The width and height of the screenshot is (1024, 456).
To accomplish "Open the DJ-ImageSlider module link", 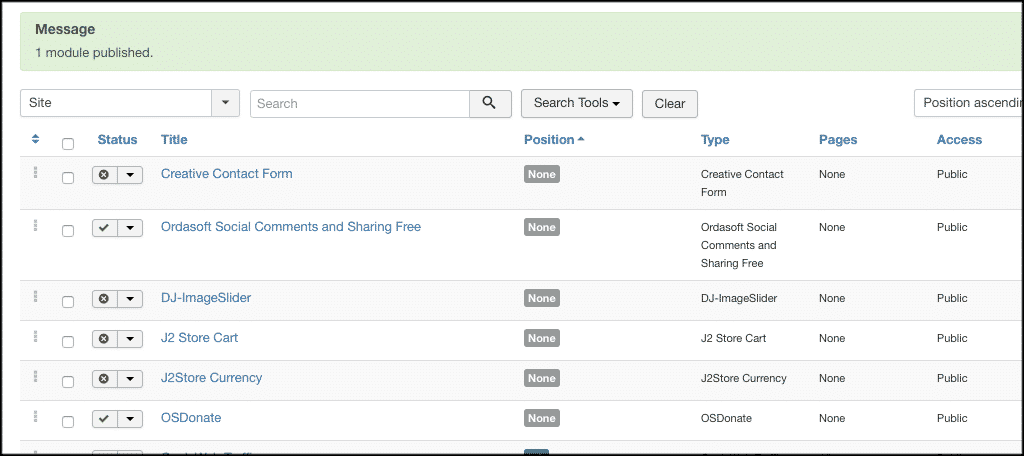I will click(206, 298).
